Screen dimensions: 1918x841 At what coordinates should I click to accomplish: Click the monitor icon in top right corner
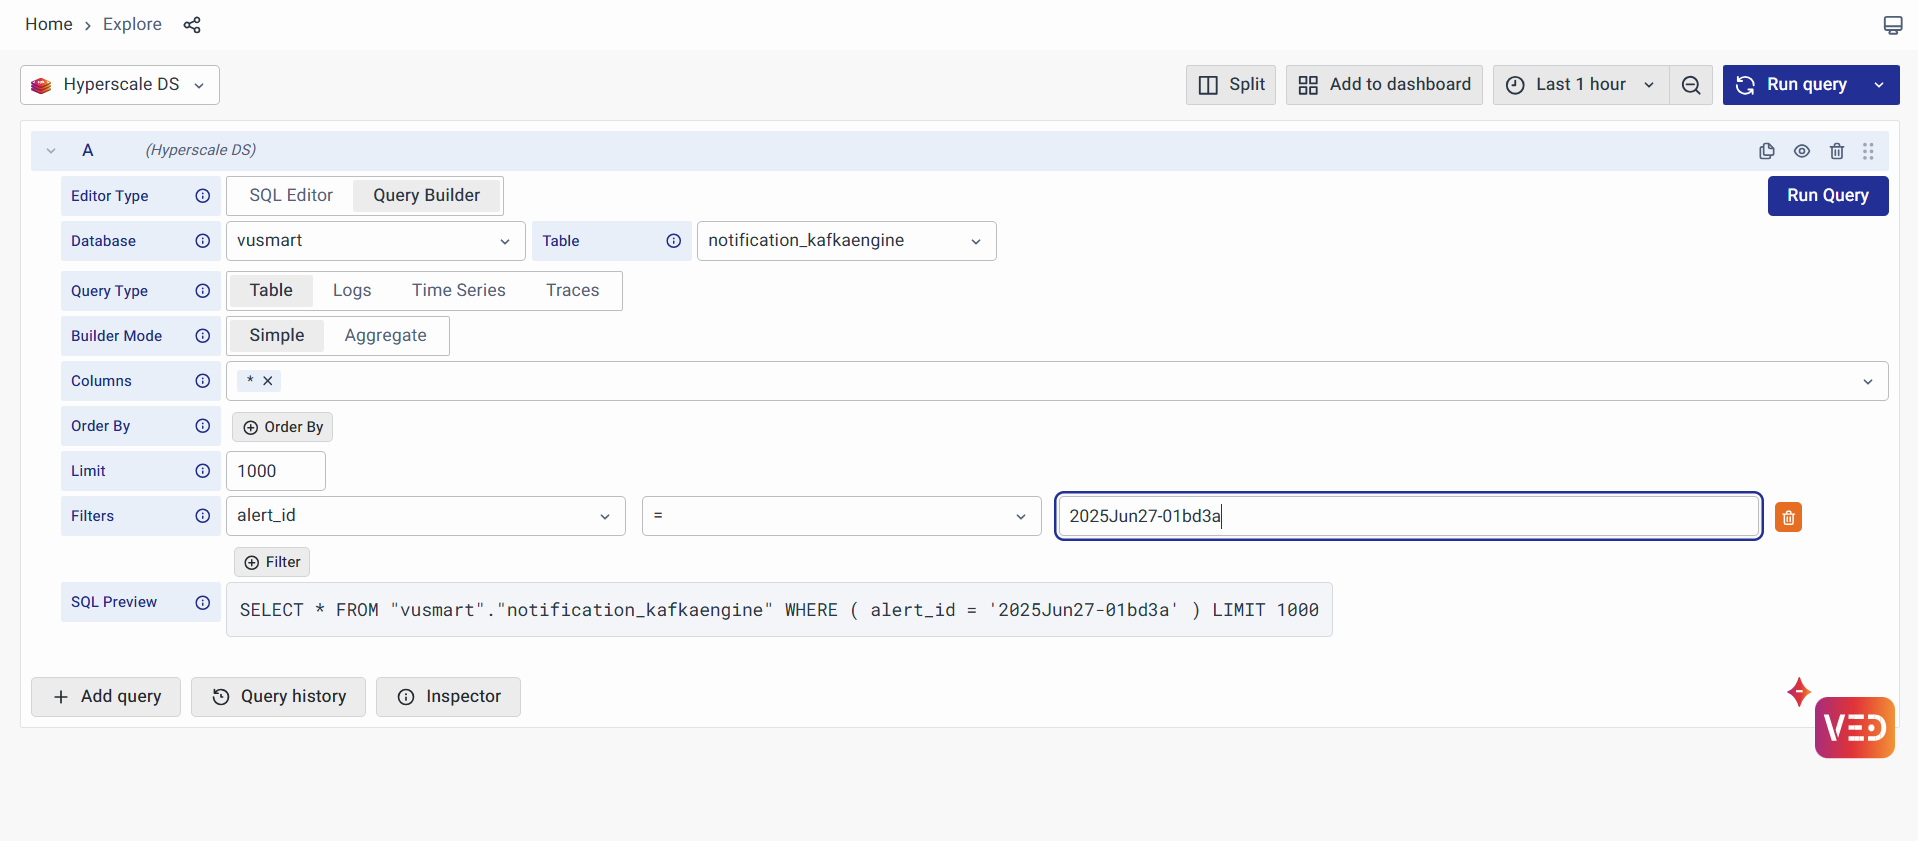pyautogui.click(x=1892, y=25)
